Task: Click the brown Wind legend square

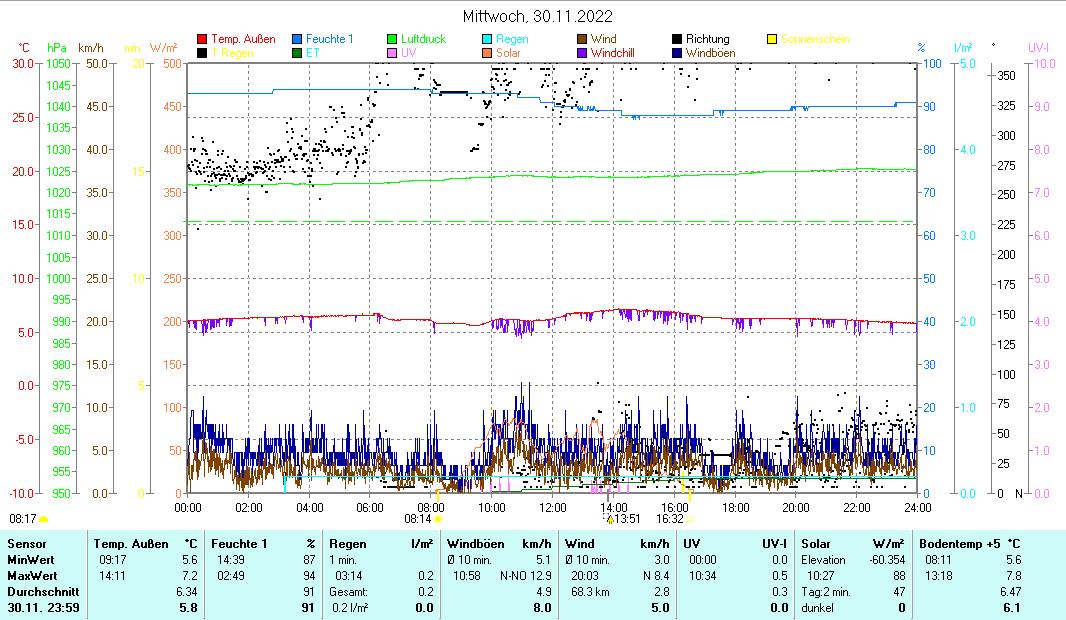Action: [x=582, y=40]
